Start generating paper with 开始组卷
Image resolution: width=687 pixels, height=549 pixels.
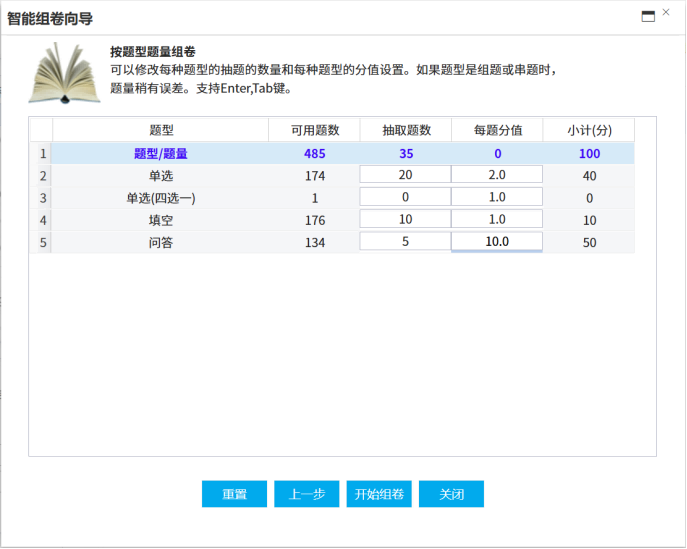[x=379, y=494]
